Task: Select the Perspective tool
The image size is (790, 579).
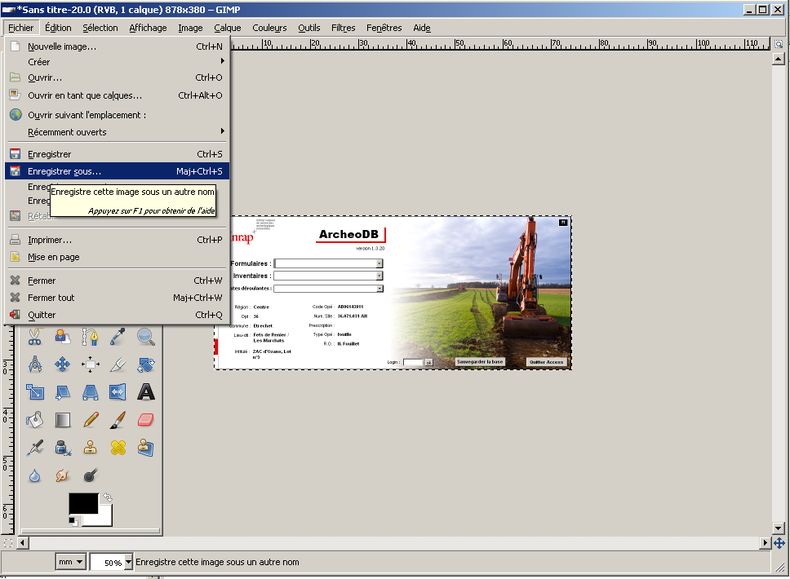Action: tap(90, 392)
